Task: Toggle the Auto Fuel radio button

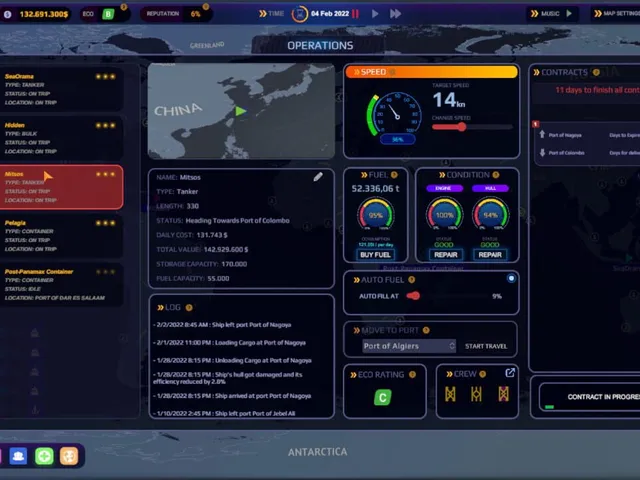Action: (511, 279)
